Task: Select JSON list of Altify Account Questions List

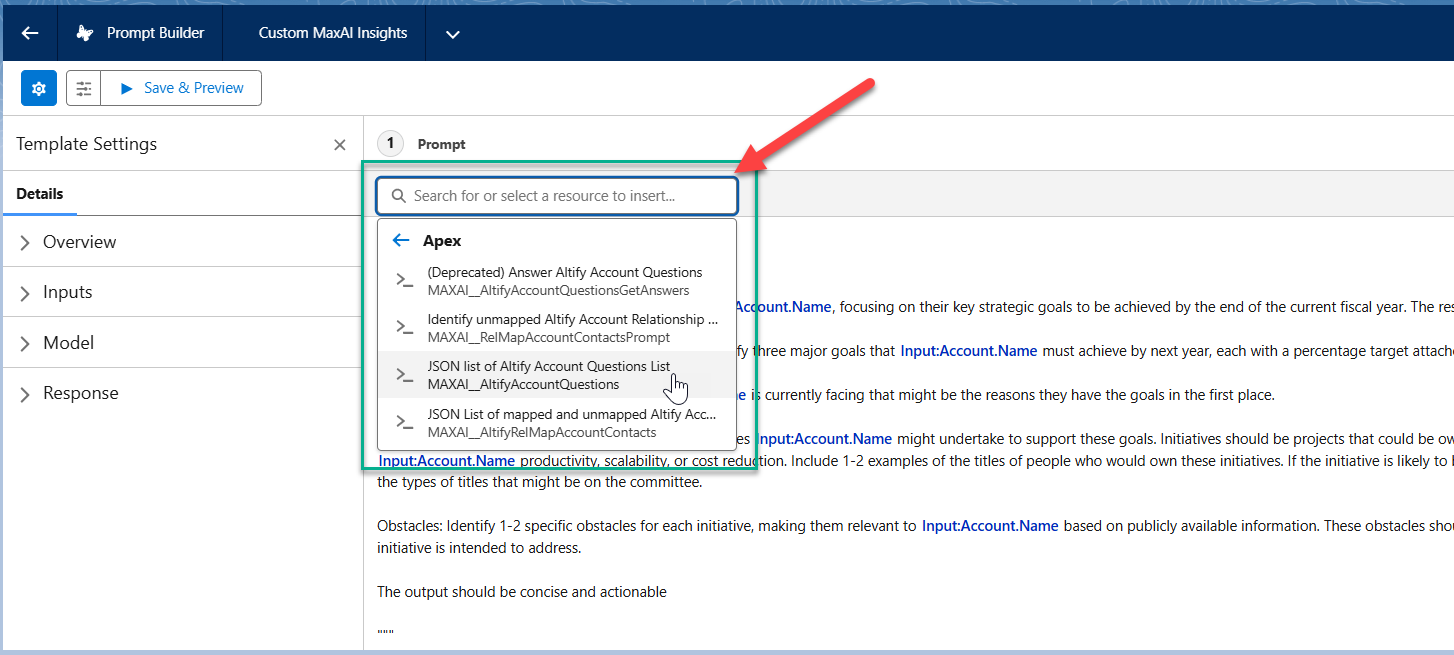Action: click(548, 375)
